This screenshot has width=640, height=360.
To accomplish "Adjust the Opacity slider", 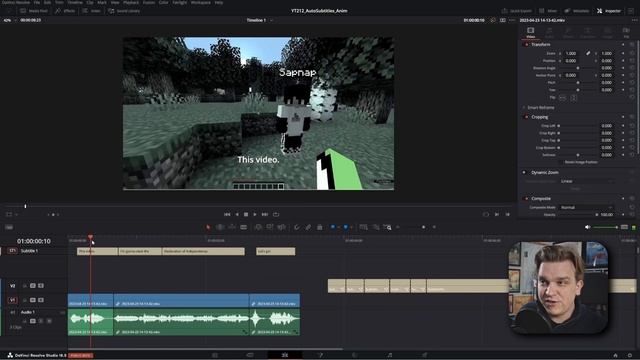I will pyautogui.click(x=578, y=215).
